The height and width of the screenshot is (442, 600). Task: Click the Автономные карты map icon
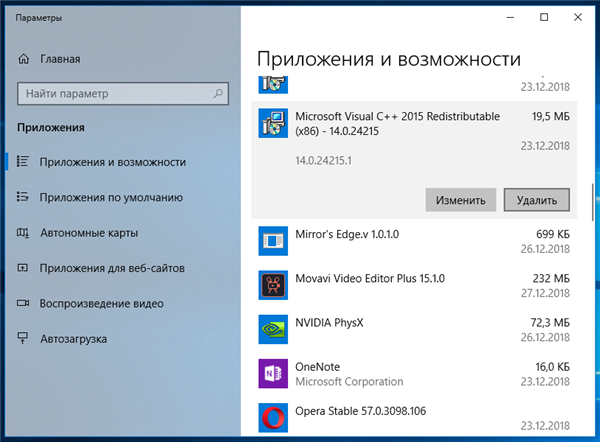pyautogui.click(x=23, y=233)
